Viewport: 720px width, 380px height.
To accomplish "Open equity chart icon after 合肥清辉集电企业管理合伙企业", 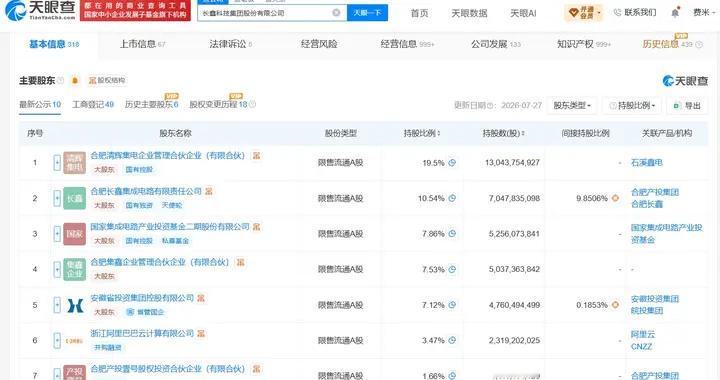I will click(256, 156).
